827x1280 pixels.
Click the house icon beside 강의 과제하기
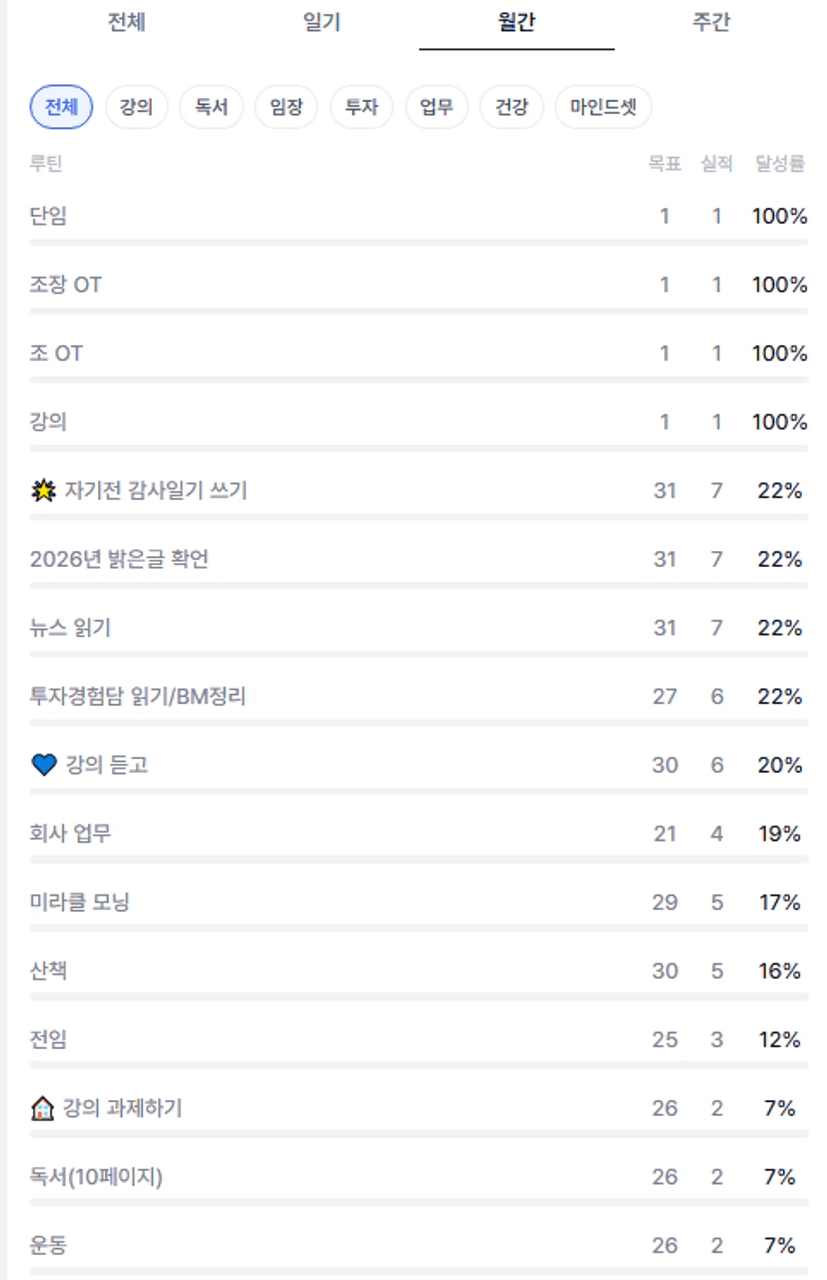click(43, 1108)
